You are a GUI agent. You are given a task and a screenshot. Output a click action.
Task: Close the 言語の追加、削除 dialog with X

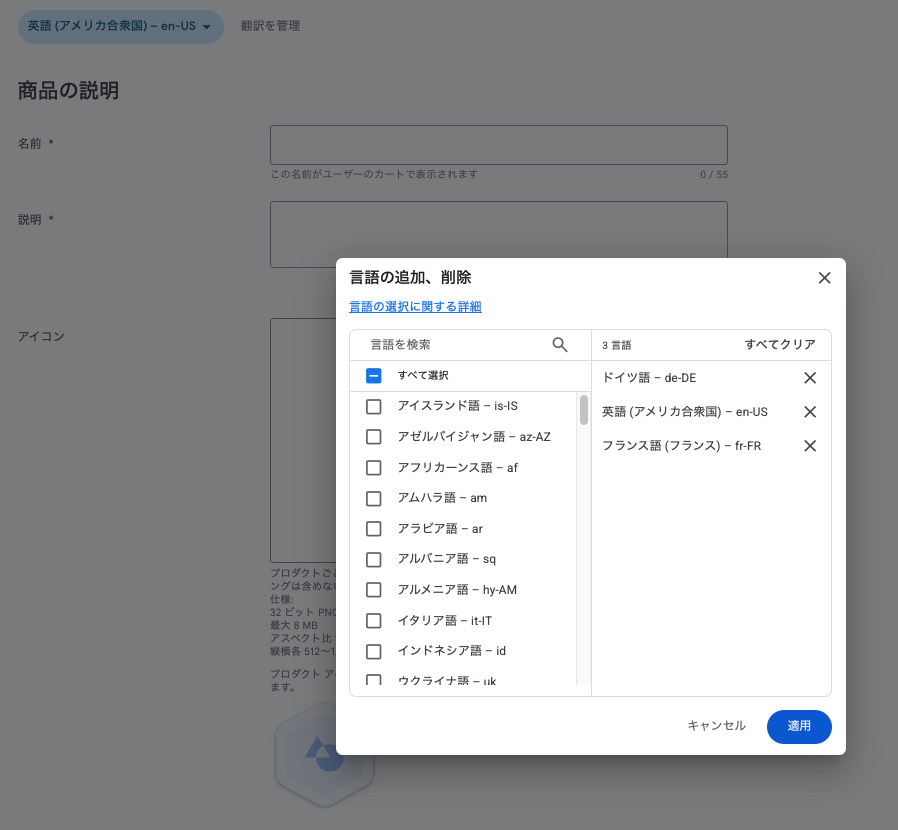coord(824,278)
